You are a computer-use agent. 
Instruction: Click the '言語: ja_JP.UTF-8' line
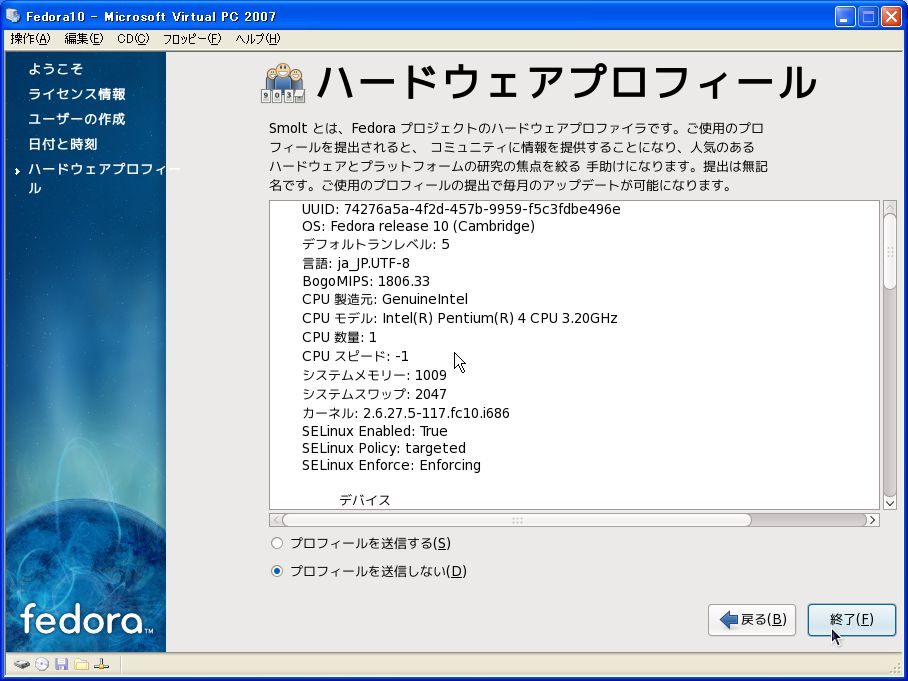pos(356,263)
